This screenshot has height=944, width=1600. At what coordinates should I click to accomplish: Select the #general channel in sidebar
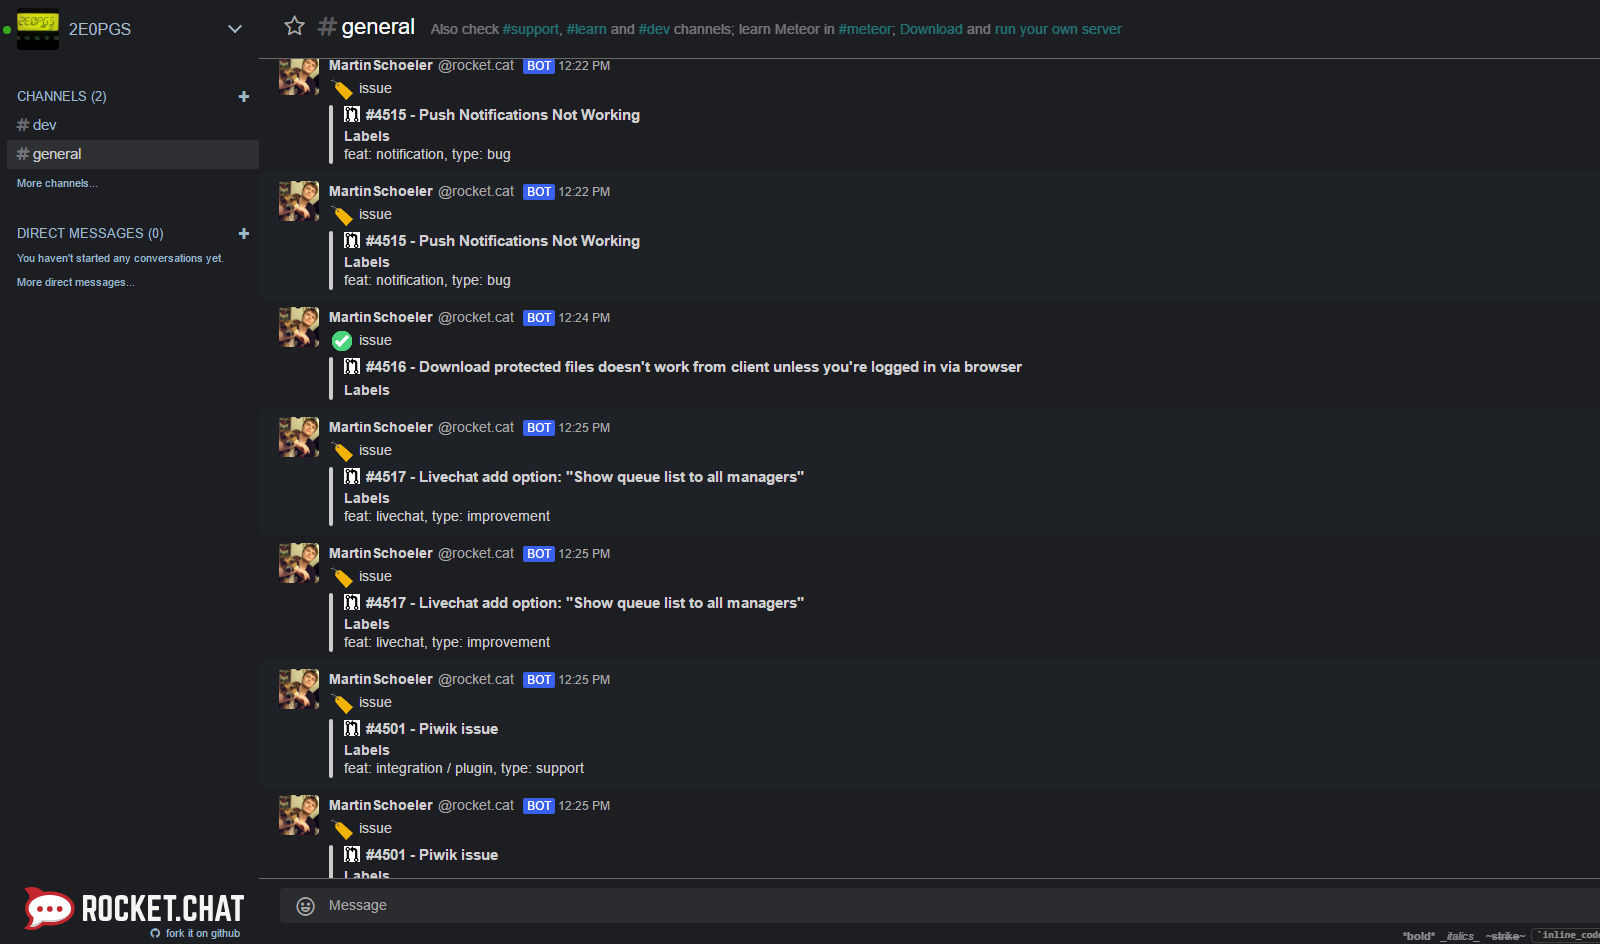click(x=55, y=153)
